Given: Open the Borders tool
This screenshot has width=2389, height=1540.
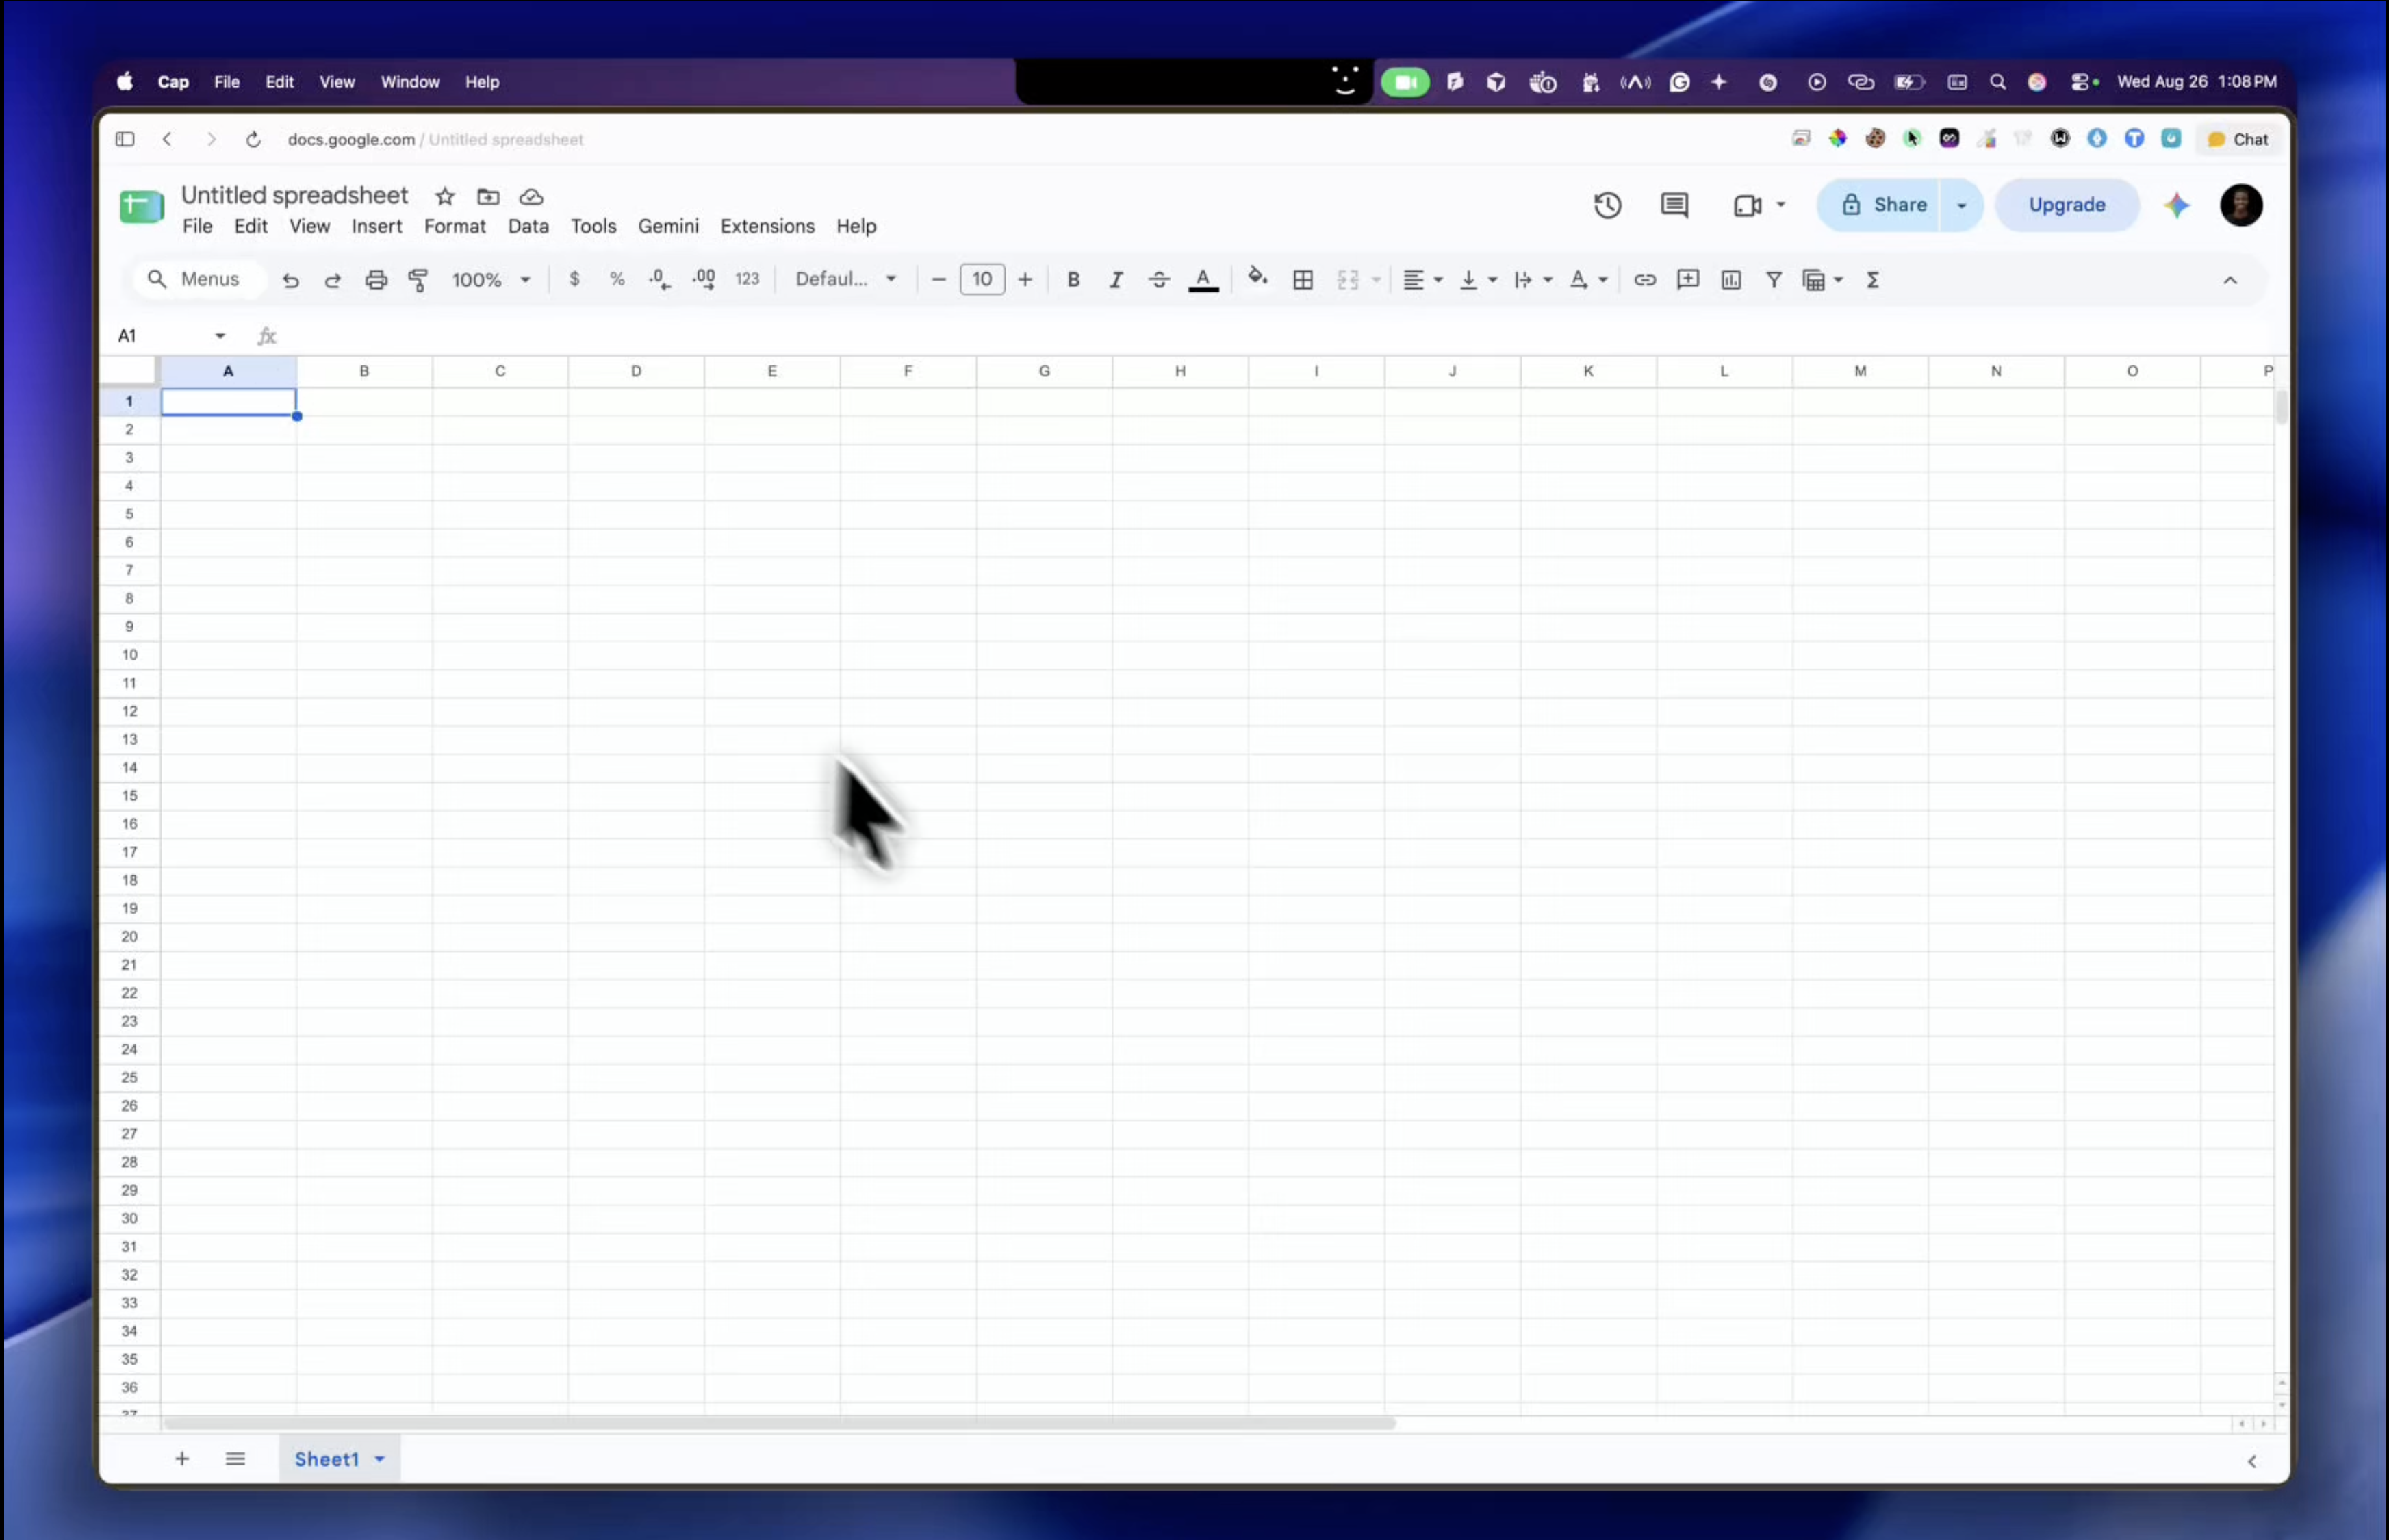Looking at the screenshot, I should [x=1303, y=280].
